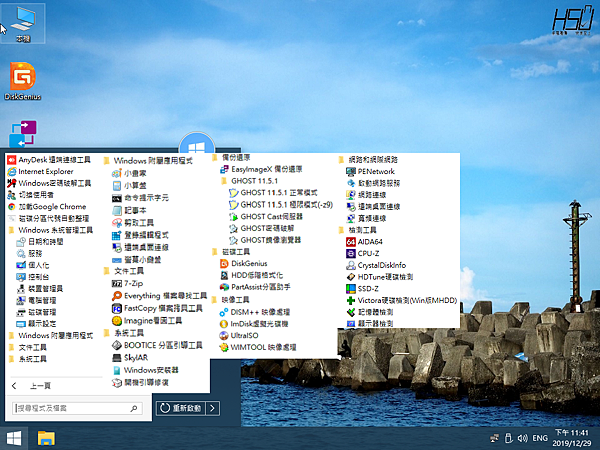
Task: Load Google Chrome entry
Action: (47, 207)
